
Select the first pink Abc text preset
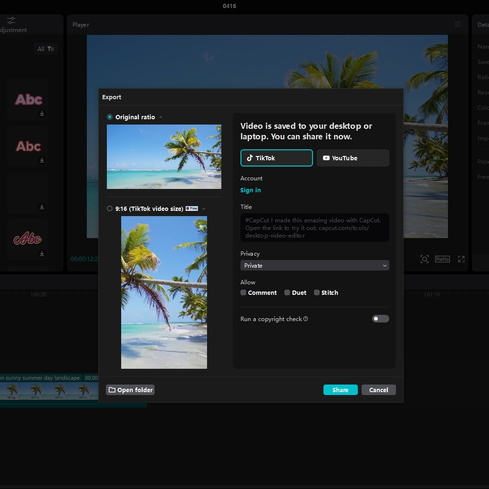(x=28, y=99)
